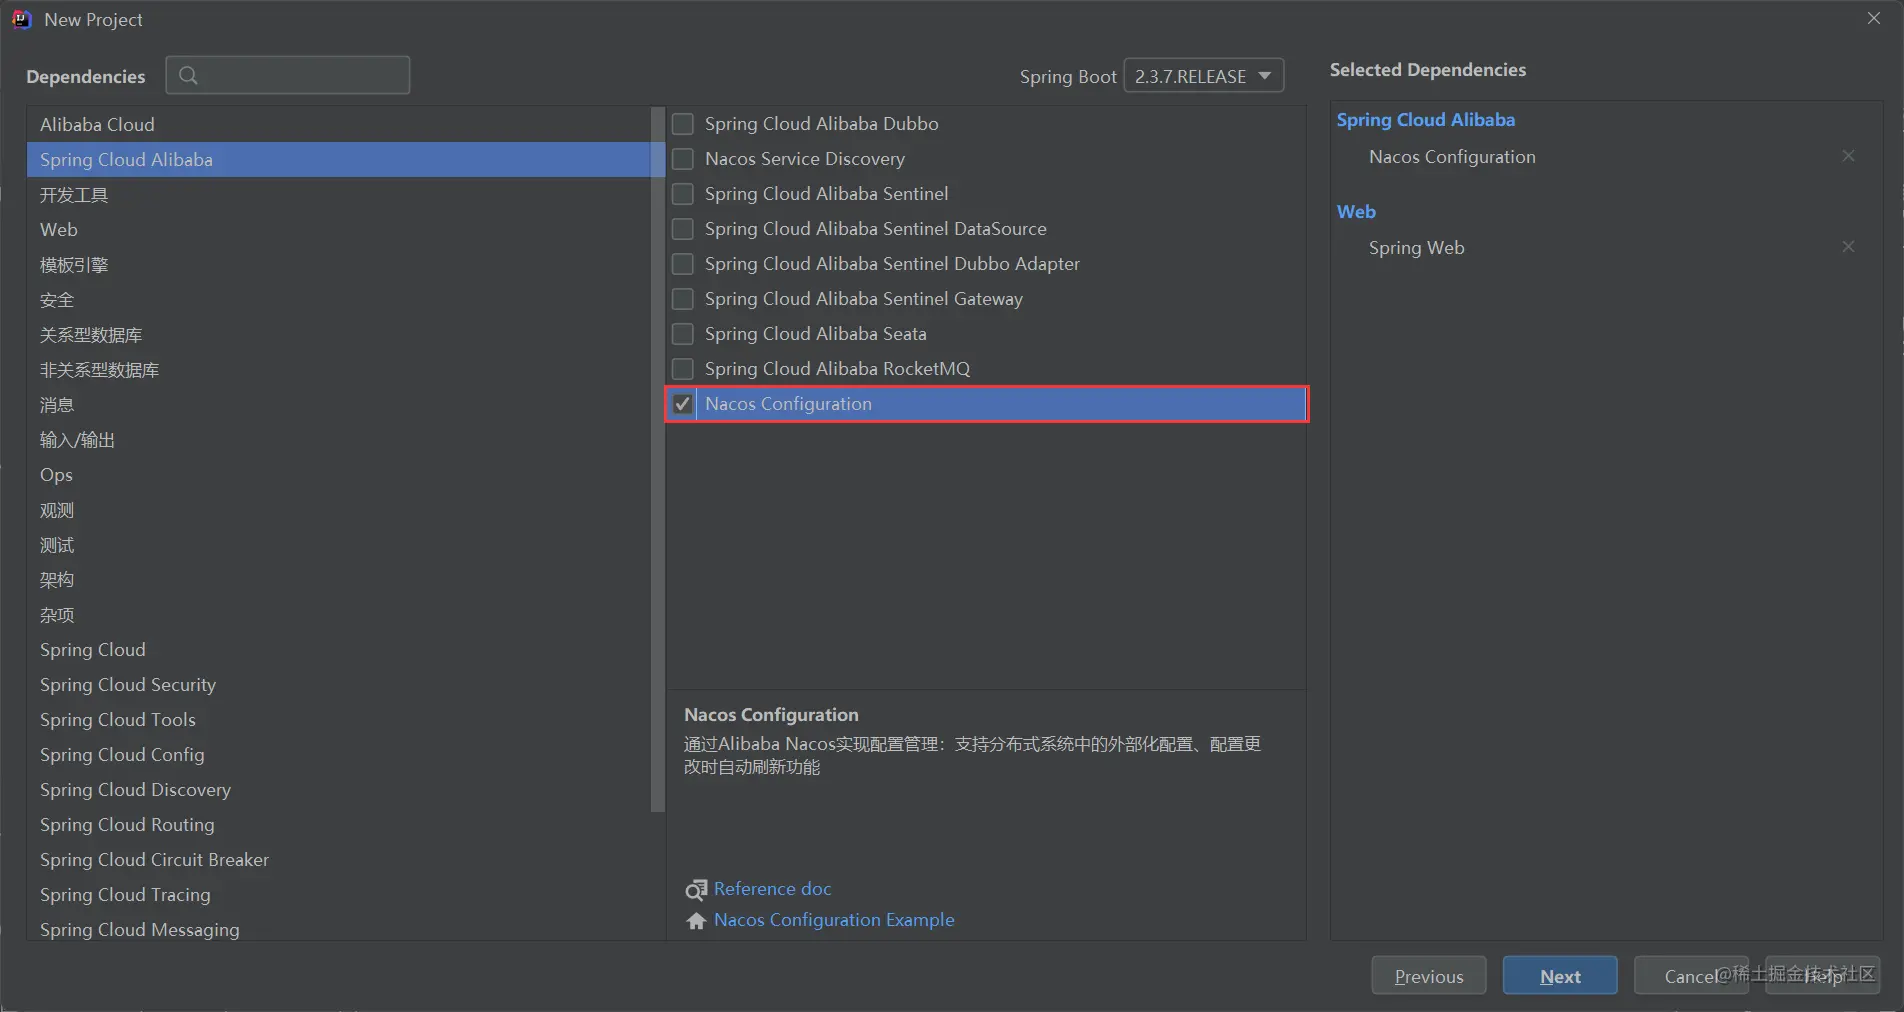Image resolution: width=1904 pixels, height=1012 pixels.
Task: Choose Spring Cloud Messaging category
Action: point(338,929)
